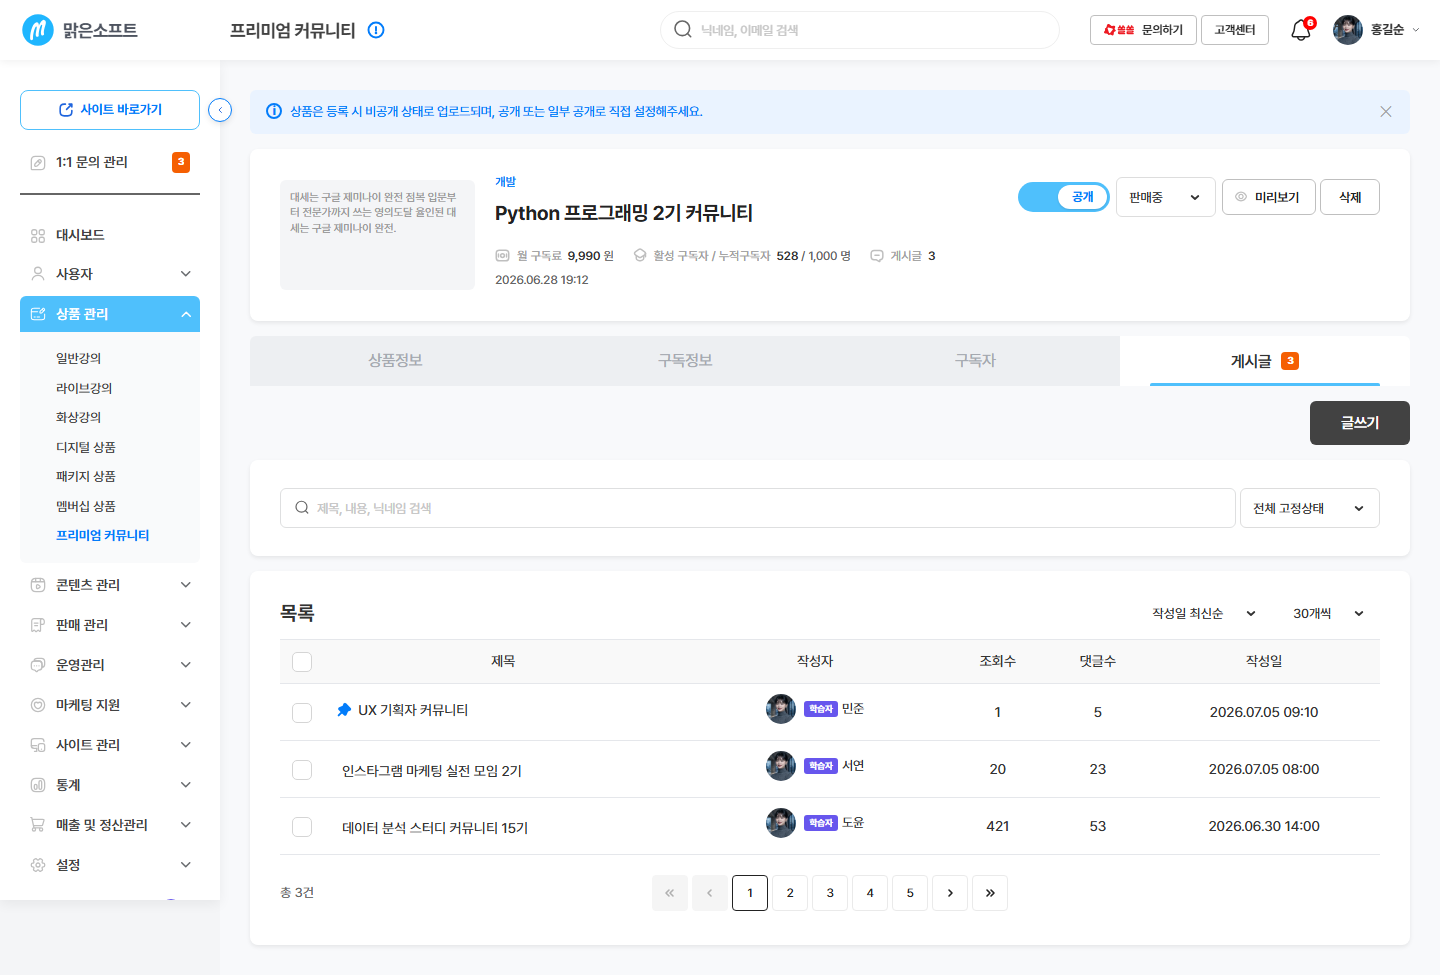This screenshot has height=975, width=1440.
Task: Click the search magnifier icon in top bar
Action: [683, 29]
